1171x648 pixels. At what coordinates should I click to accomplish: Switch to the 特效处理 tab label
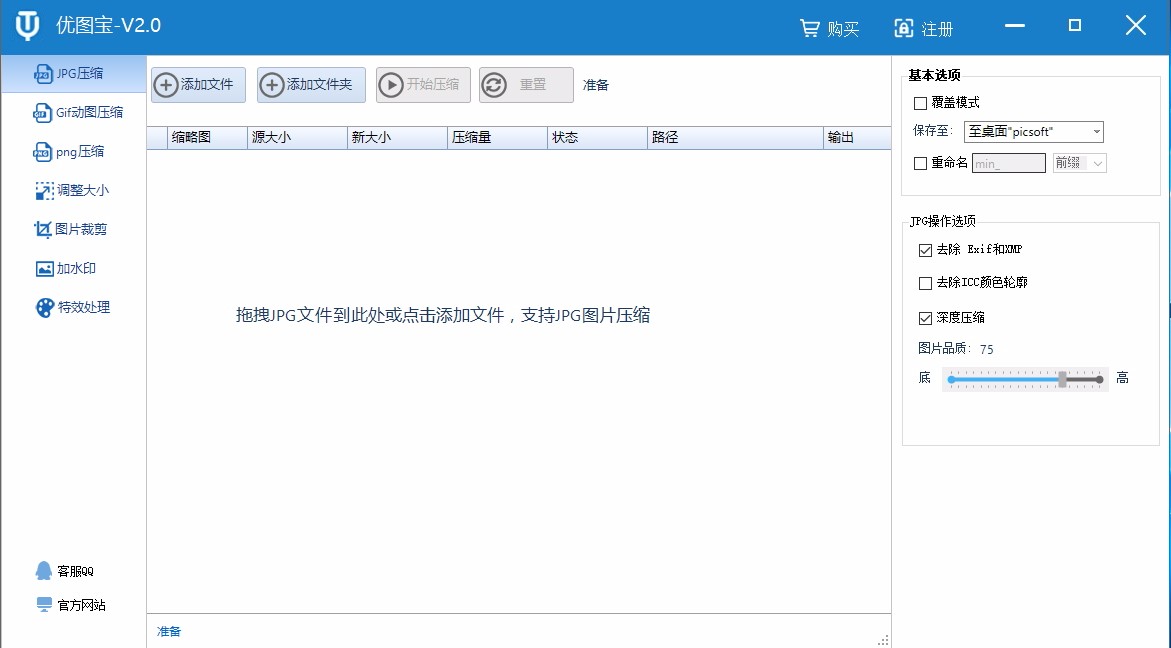click(x=84, y=308)
